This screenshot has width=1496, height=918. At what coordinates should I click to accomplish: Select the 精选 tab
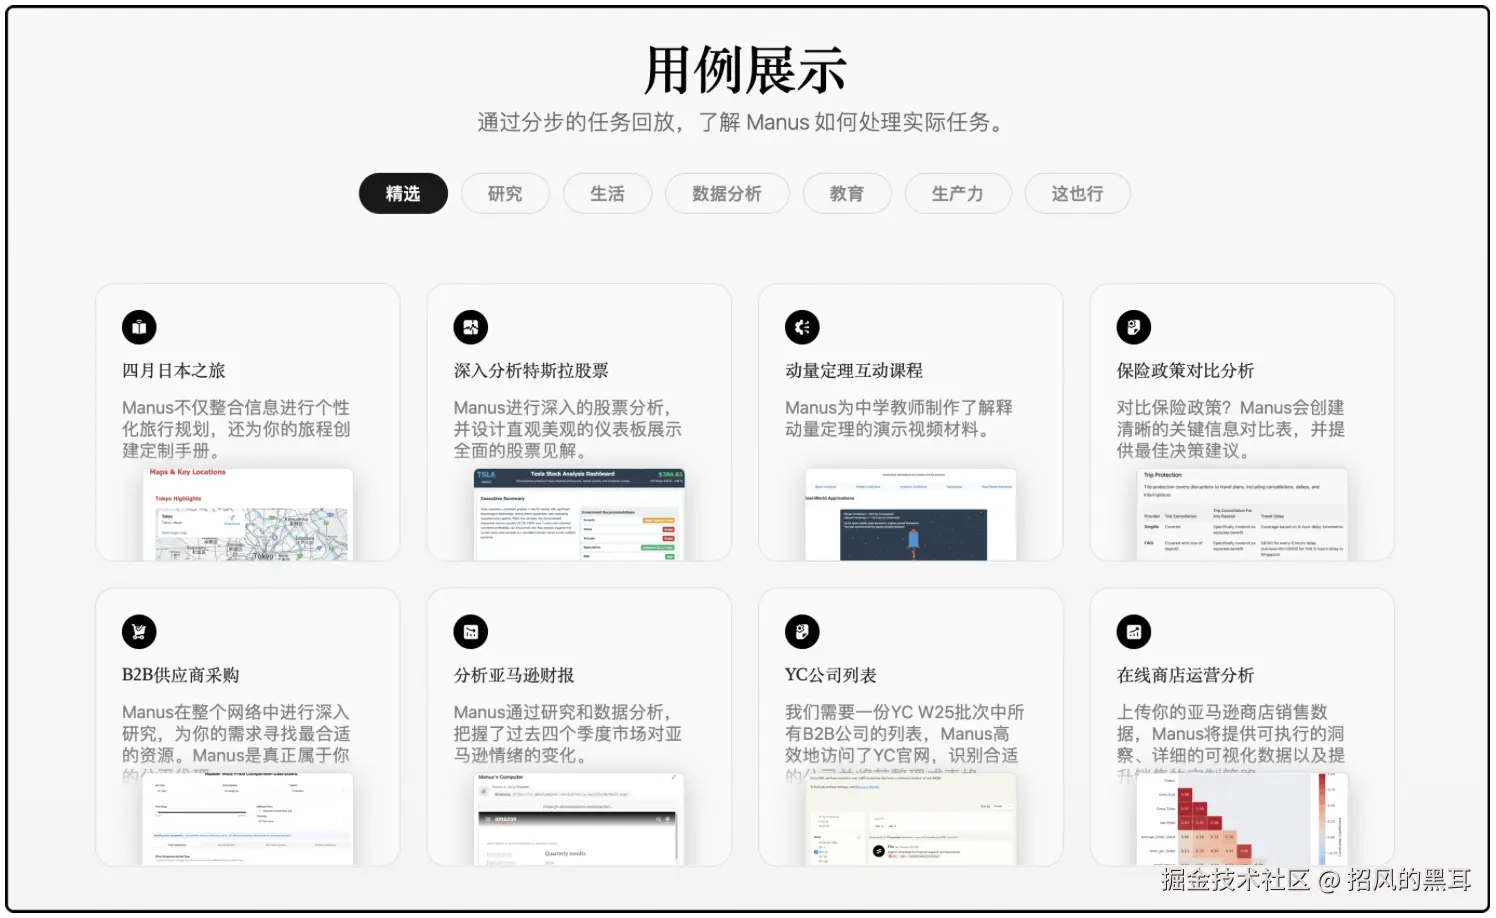pyautogui.click(x=403, y=194)
